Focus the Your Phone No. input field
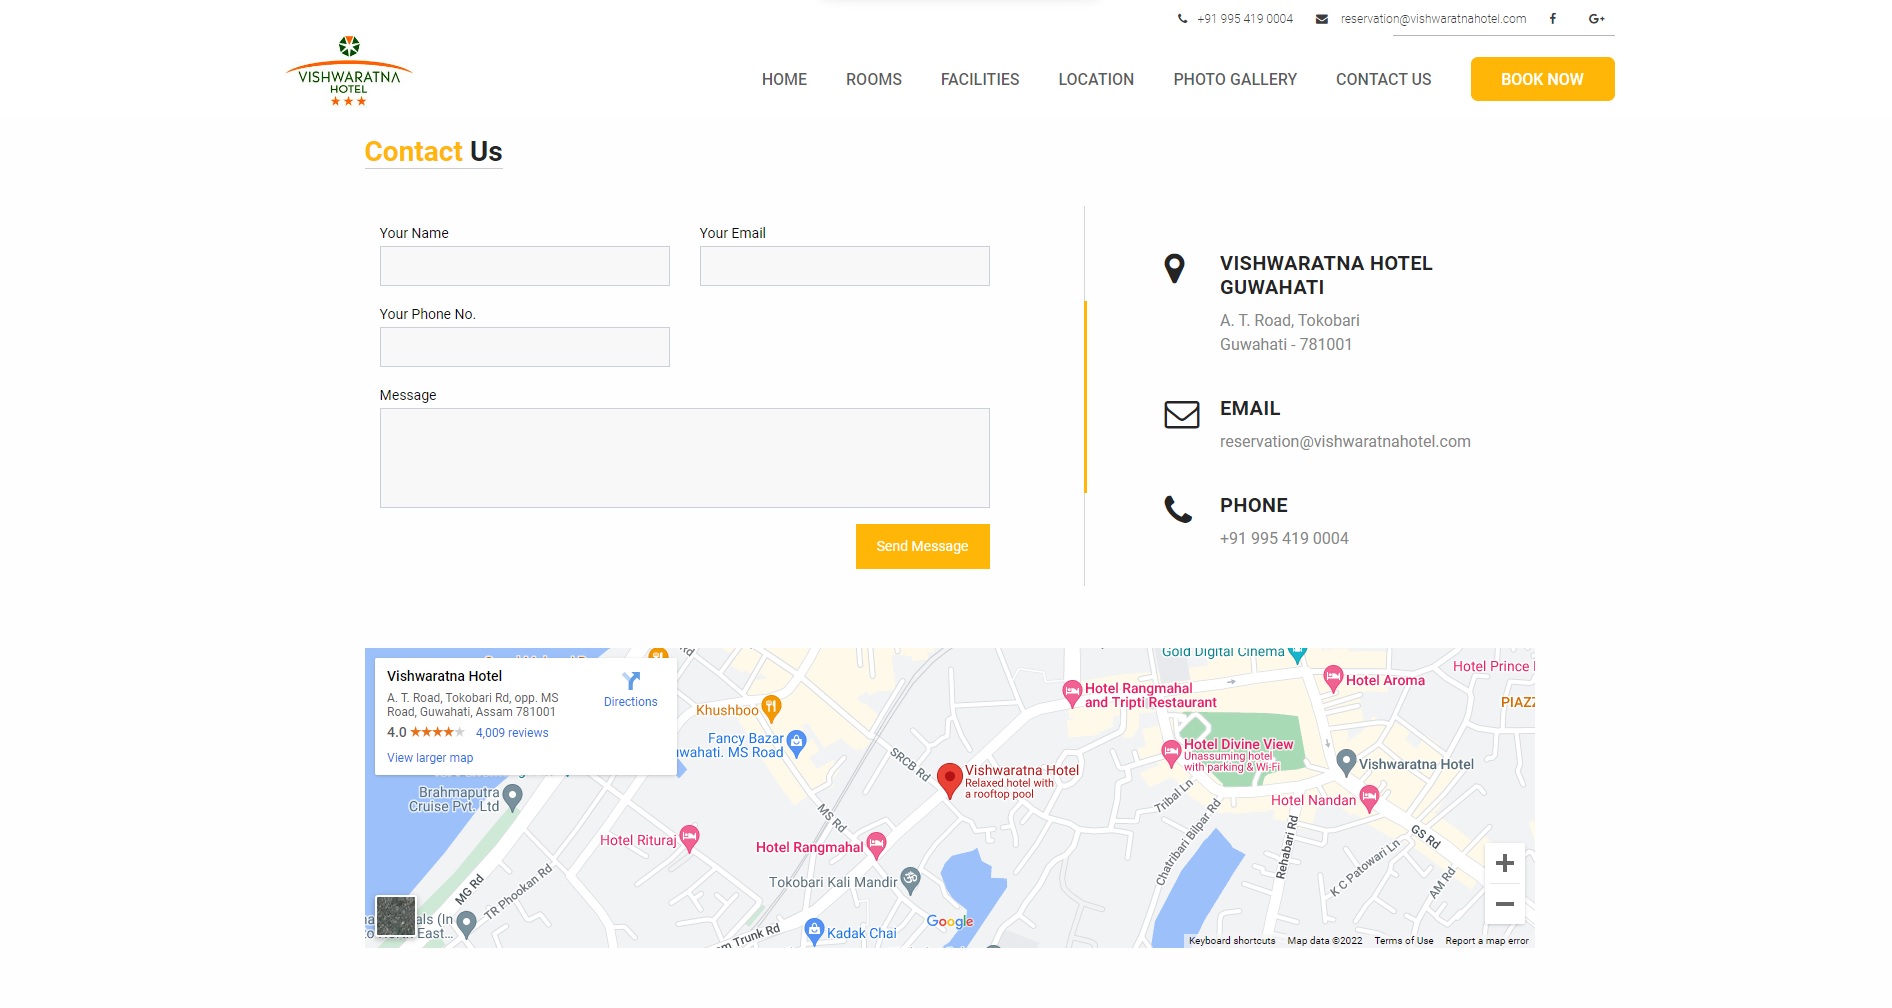1892x1008 pixels. (x=525, y=347)
